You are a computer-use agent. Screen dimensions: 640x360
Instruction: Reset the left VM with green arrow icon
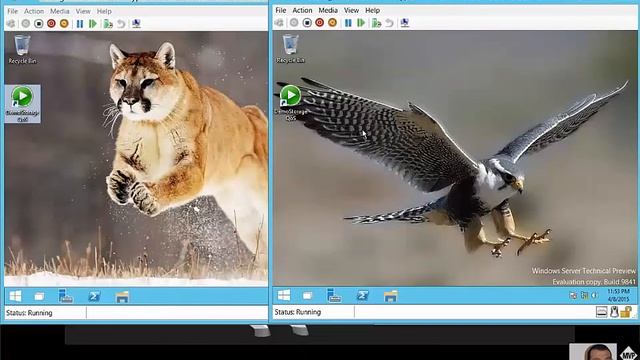point(93,24)
